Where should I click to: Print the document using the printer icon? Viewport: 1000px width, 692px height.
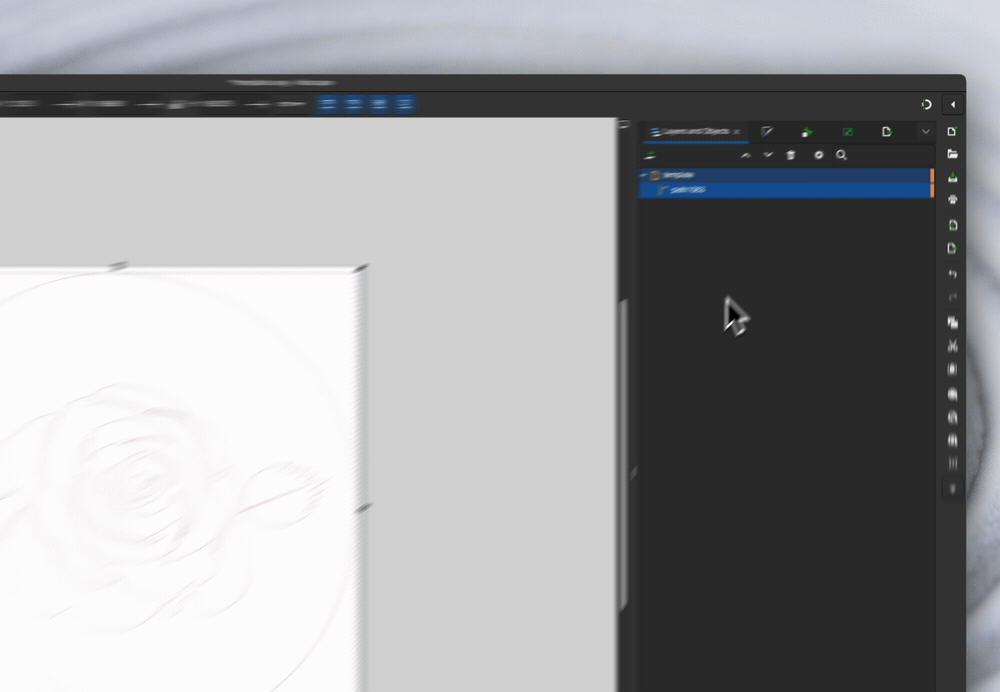click(952, 200)
